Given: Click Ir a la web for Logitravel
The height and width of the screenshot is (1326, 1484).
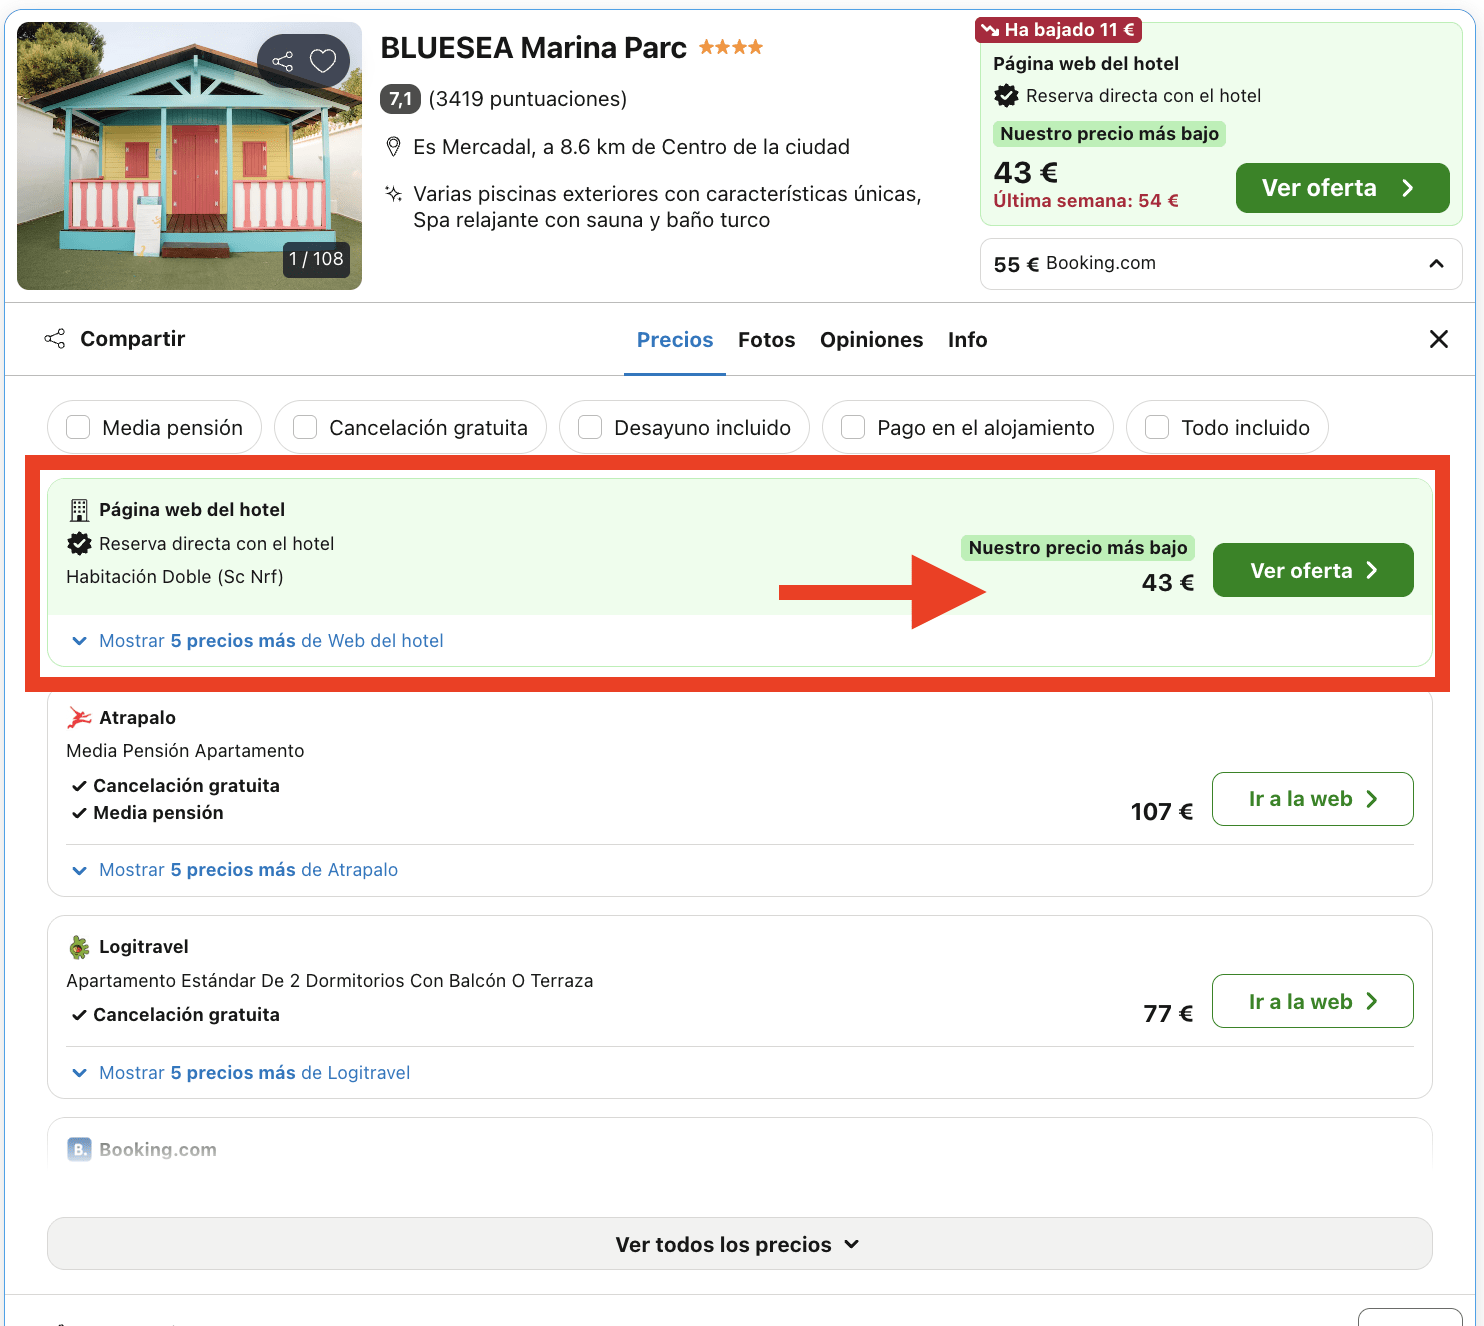Looking at the screenshot, I should pyautogui.click(x=1312, y=1001).
